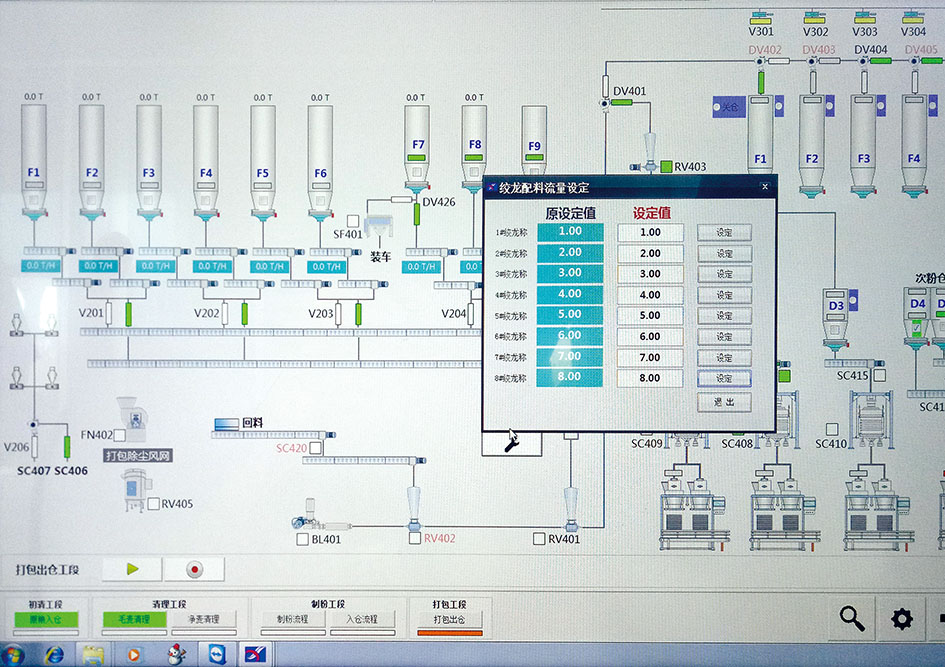Image resolution: width=945 pixels, height=667 pixels.
Task: Open Internet Explorer from the taskbar
Action: point(54,654)
